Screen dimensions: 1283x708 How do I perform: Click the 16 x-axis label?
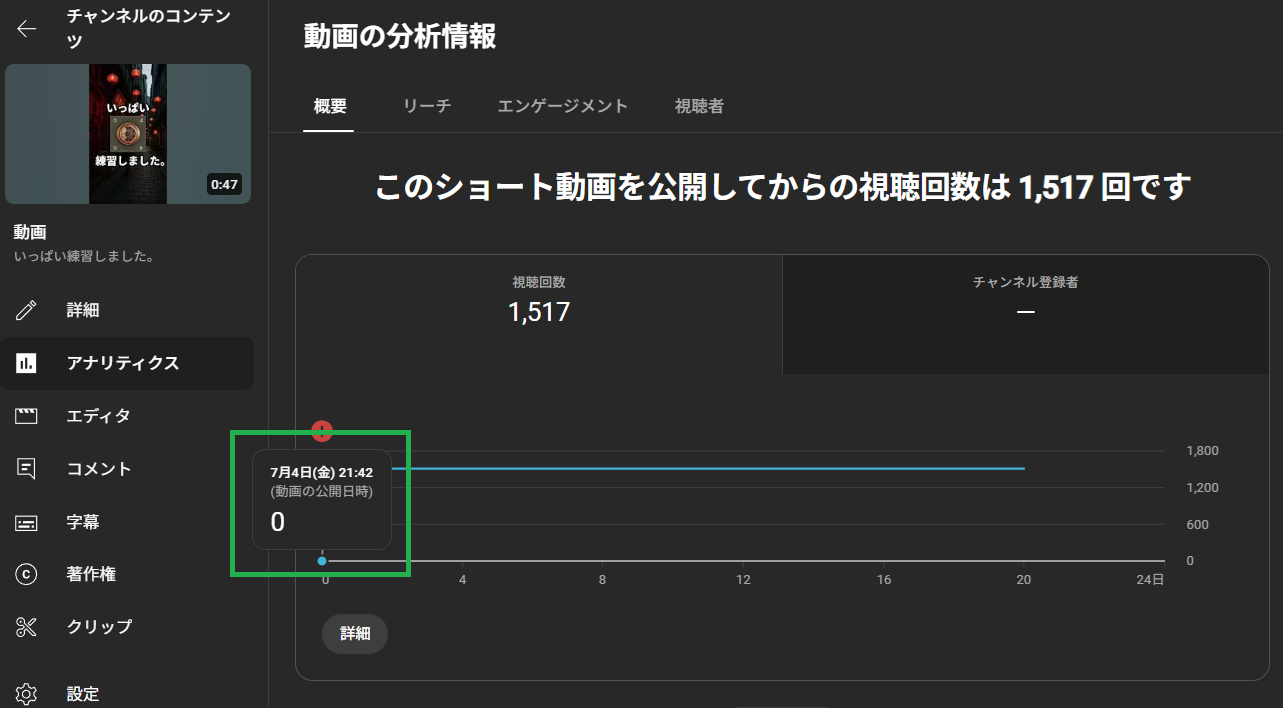[x=883, y=580]
